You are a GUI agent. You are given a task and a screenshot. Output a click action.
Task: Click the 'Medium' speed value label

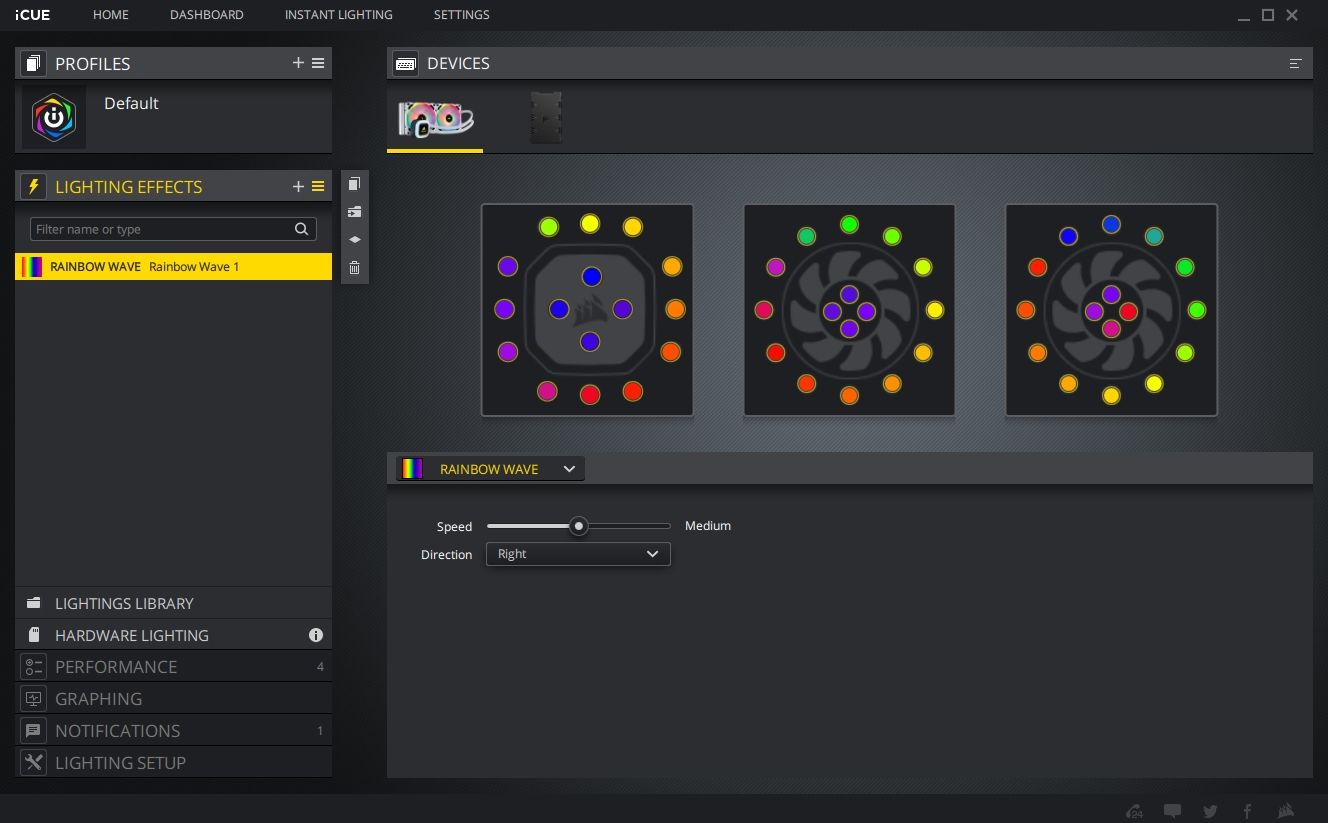pos(708,526)
